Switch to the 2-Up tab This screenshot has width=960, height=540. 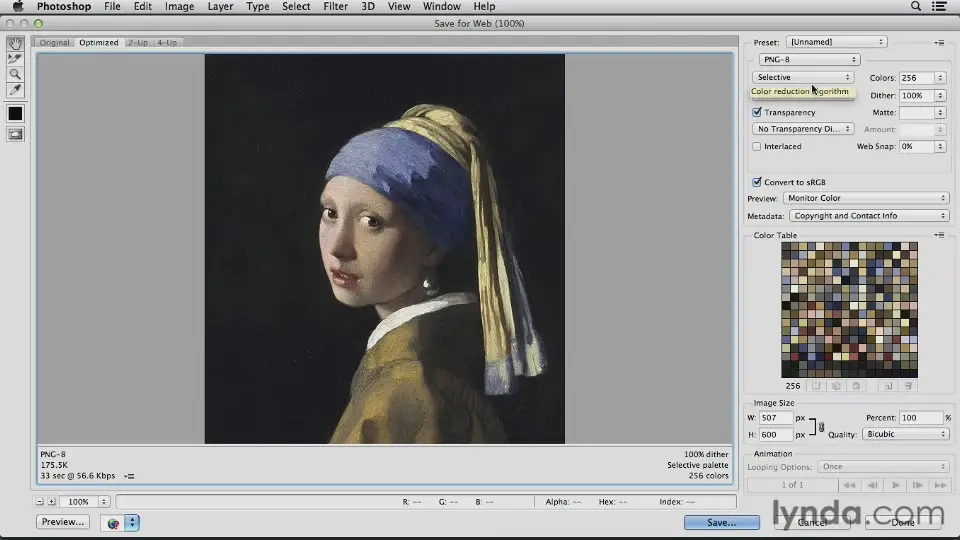138,43
